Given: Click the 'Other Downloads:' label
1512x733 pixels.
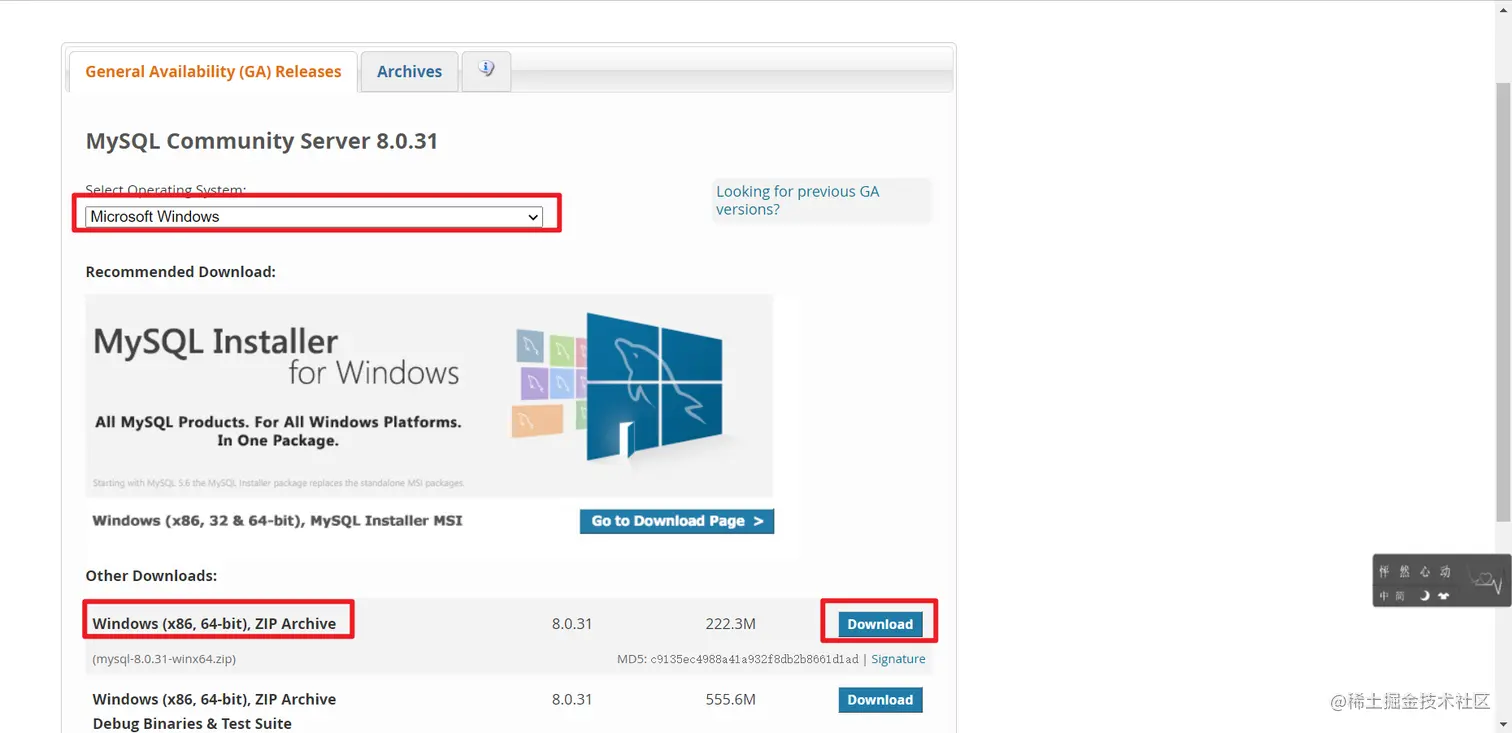Looking at the screenshot, I should pos(151,576).
